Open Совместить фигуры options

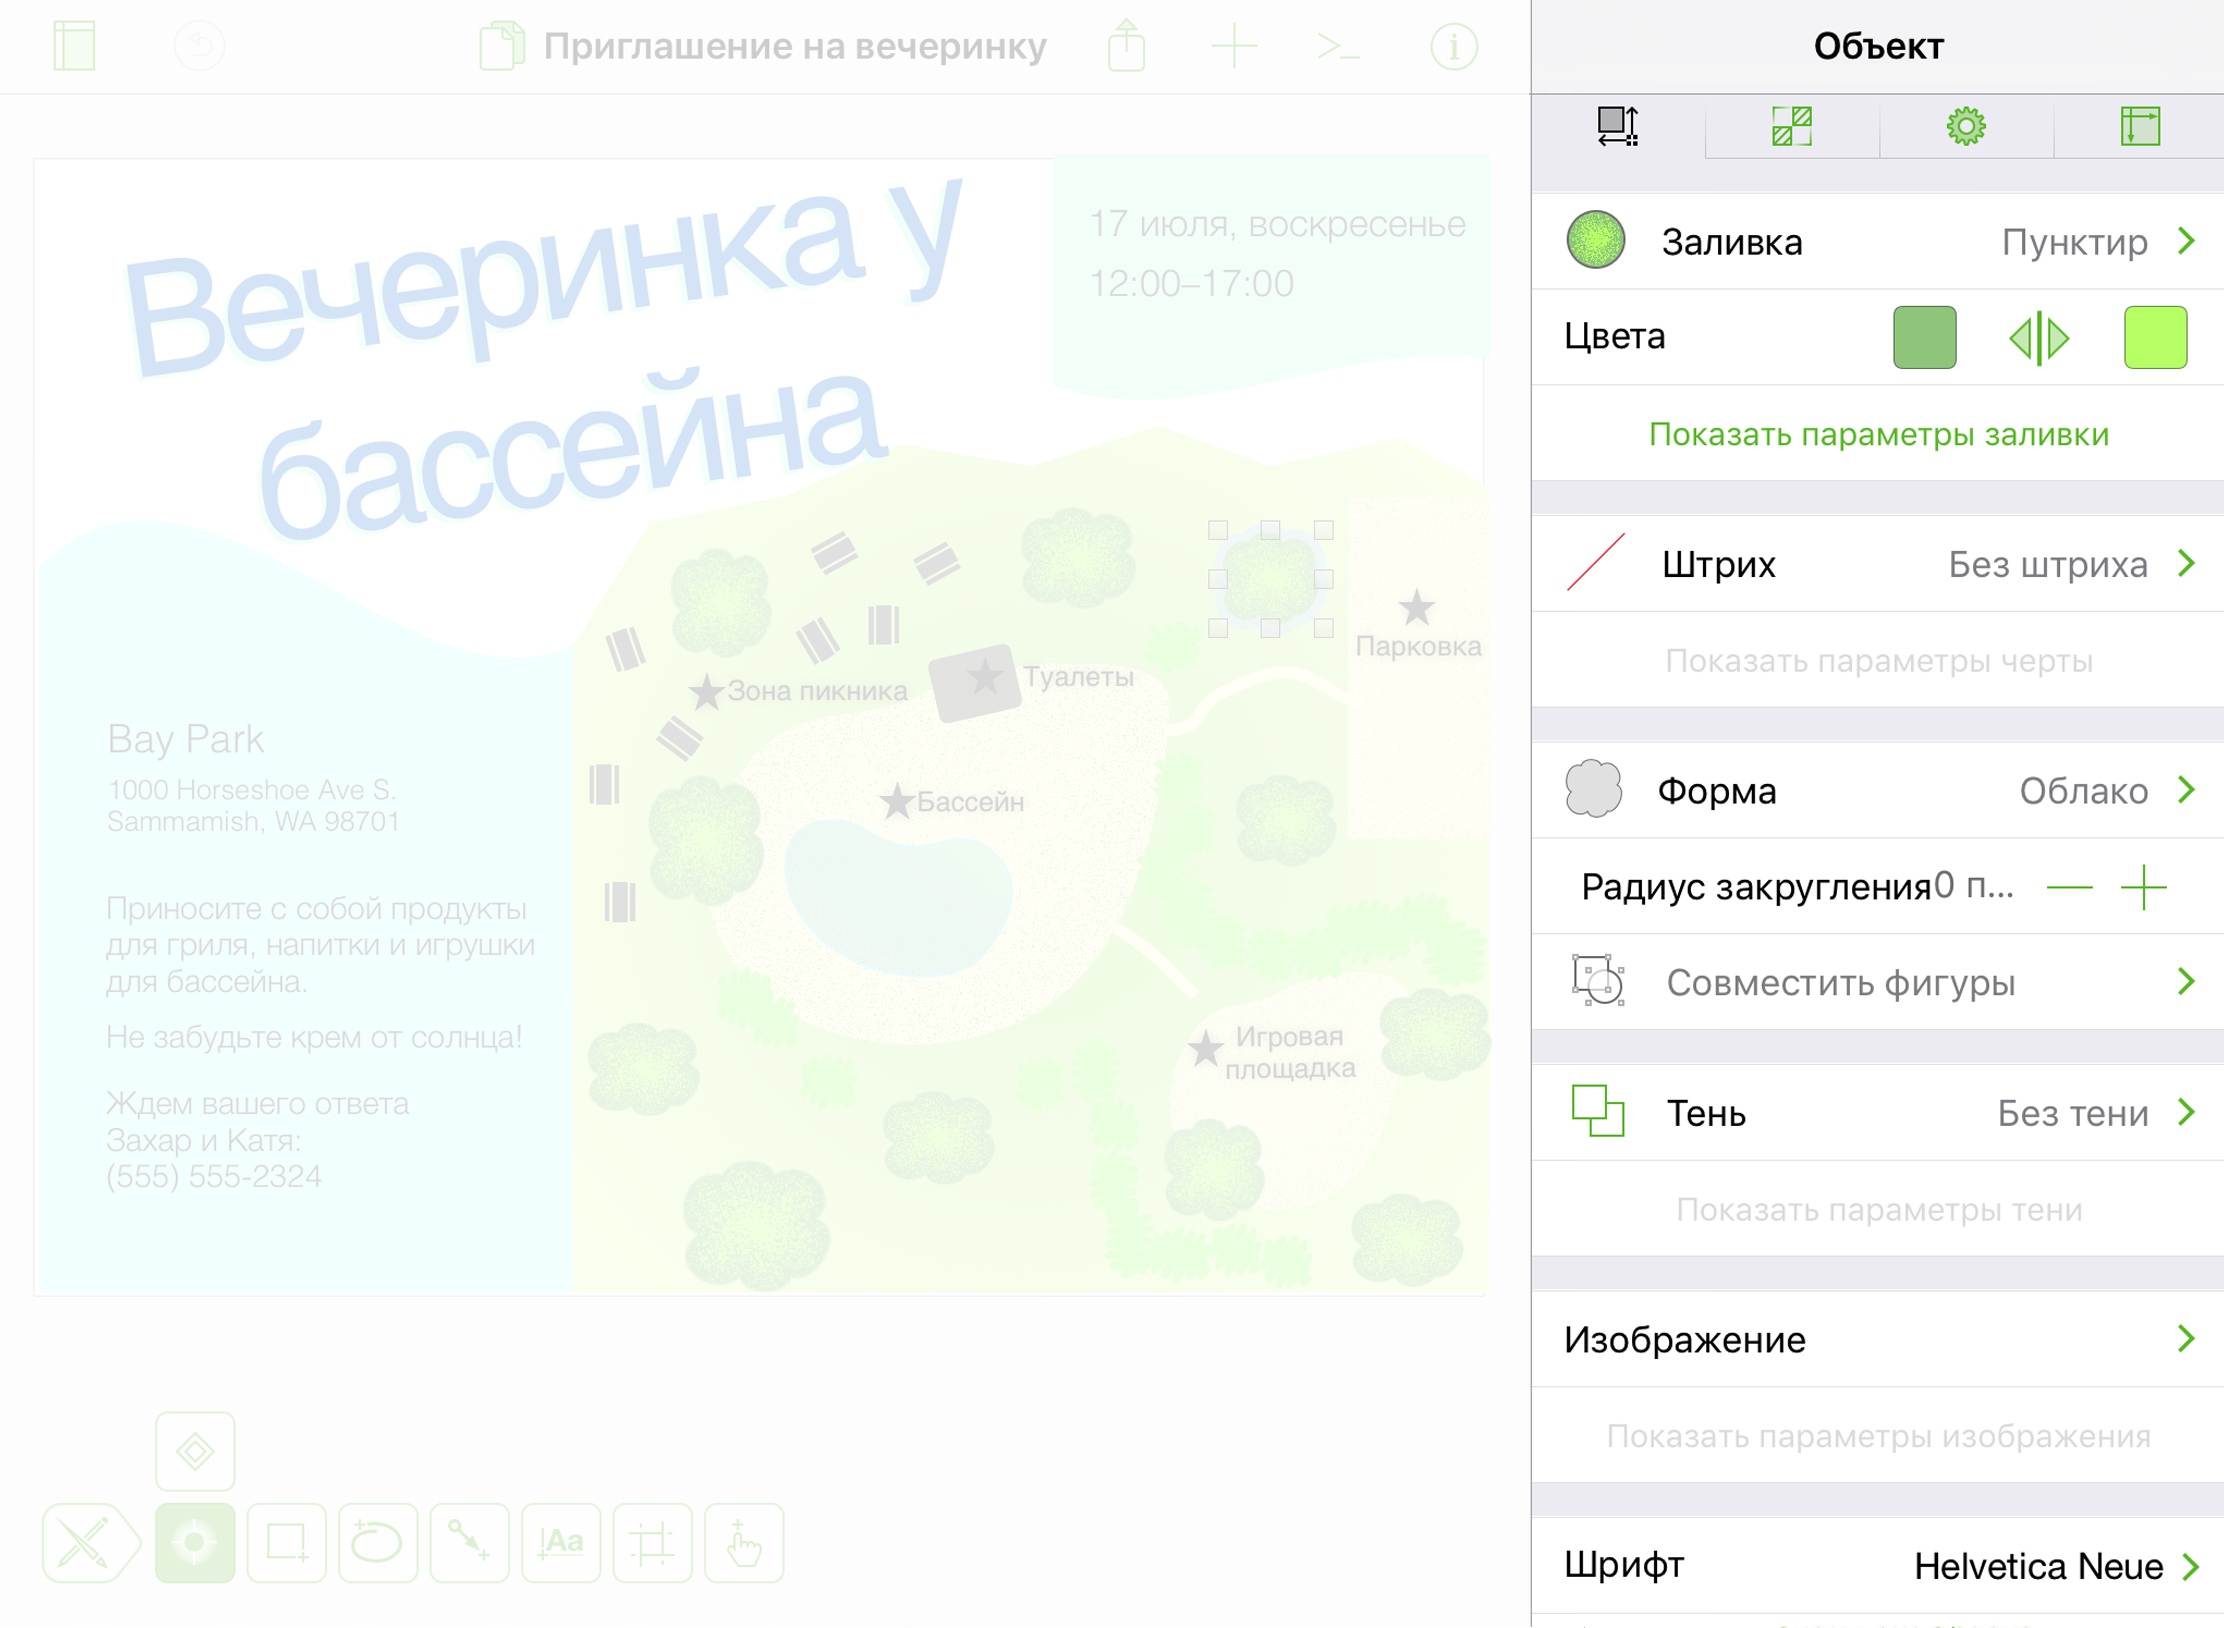(1878, 982)
